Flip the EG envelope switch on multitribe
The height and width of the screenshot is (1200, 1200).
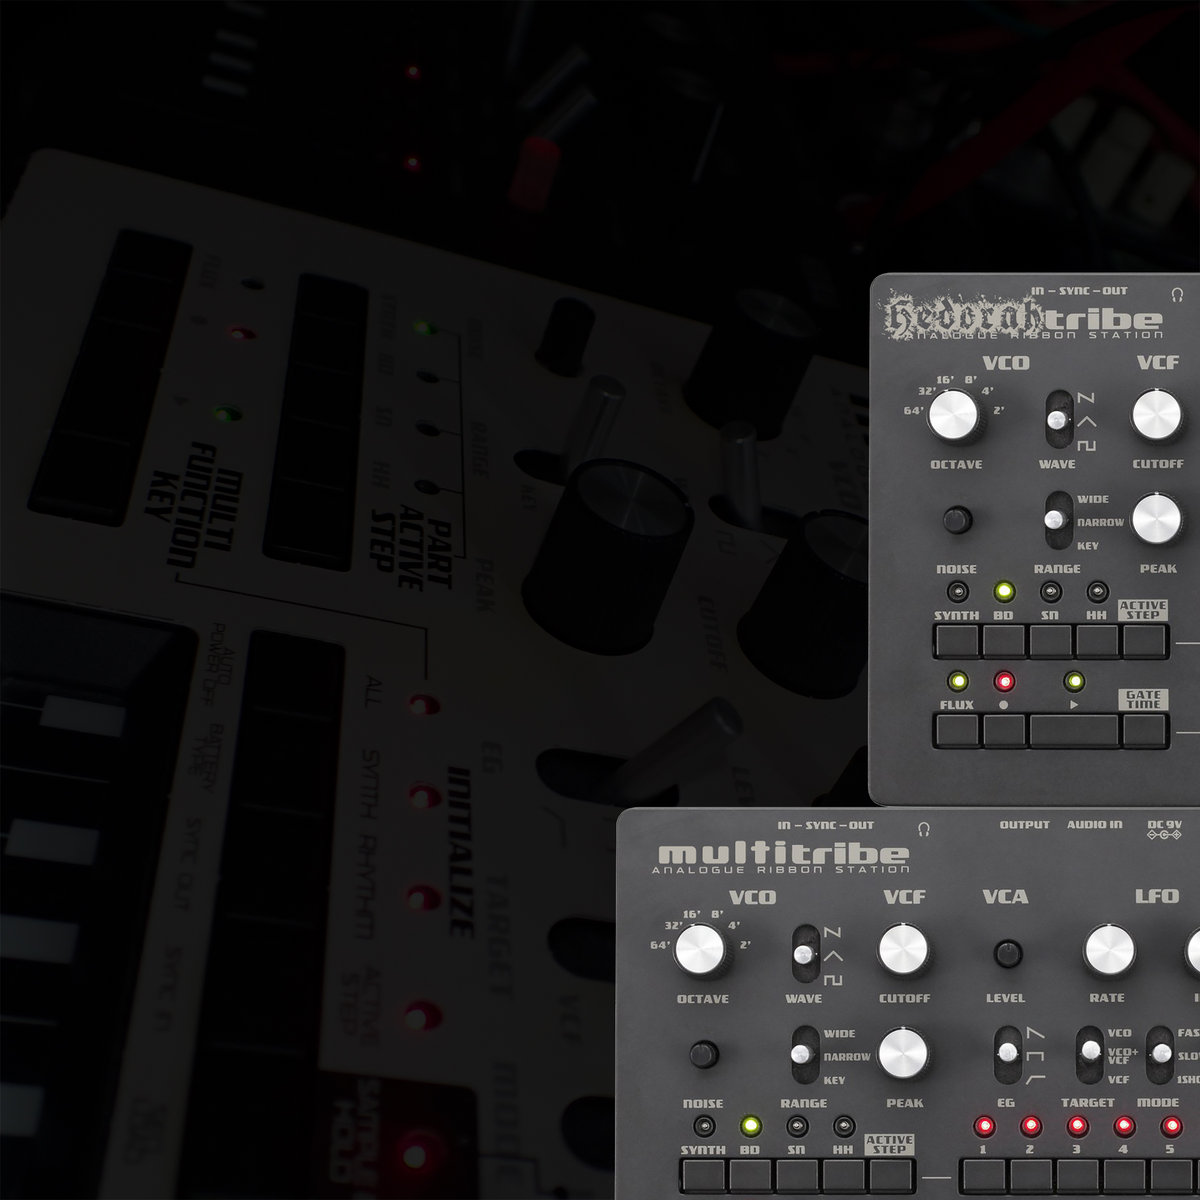pyautogui.click(x=1007, y=1054)
